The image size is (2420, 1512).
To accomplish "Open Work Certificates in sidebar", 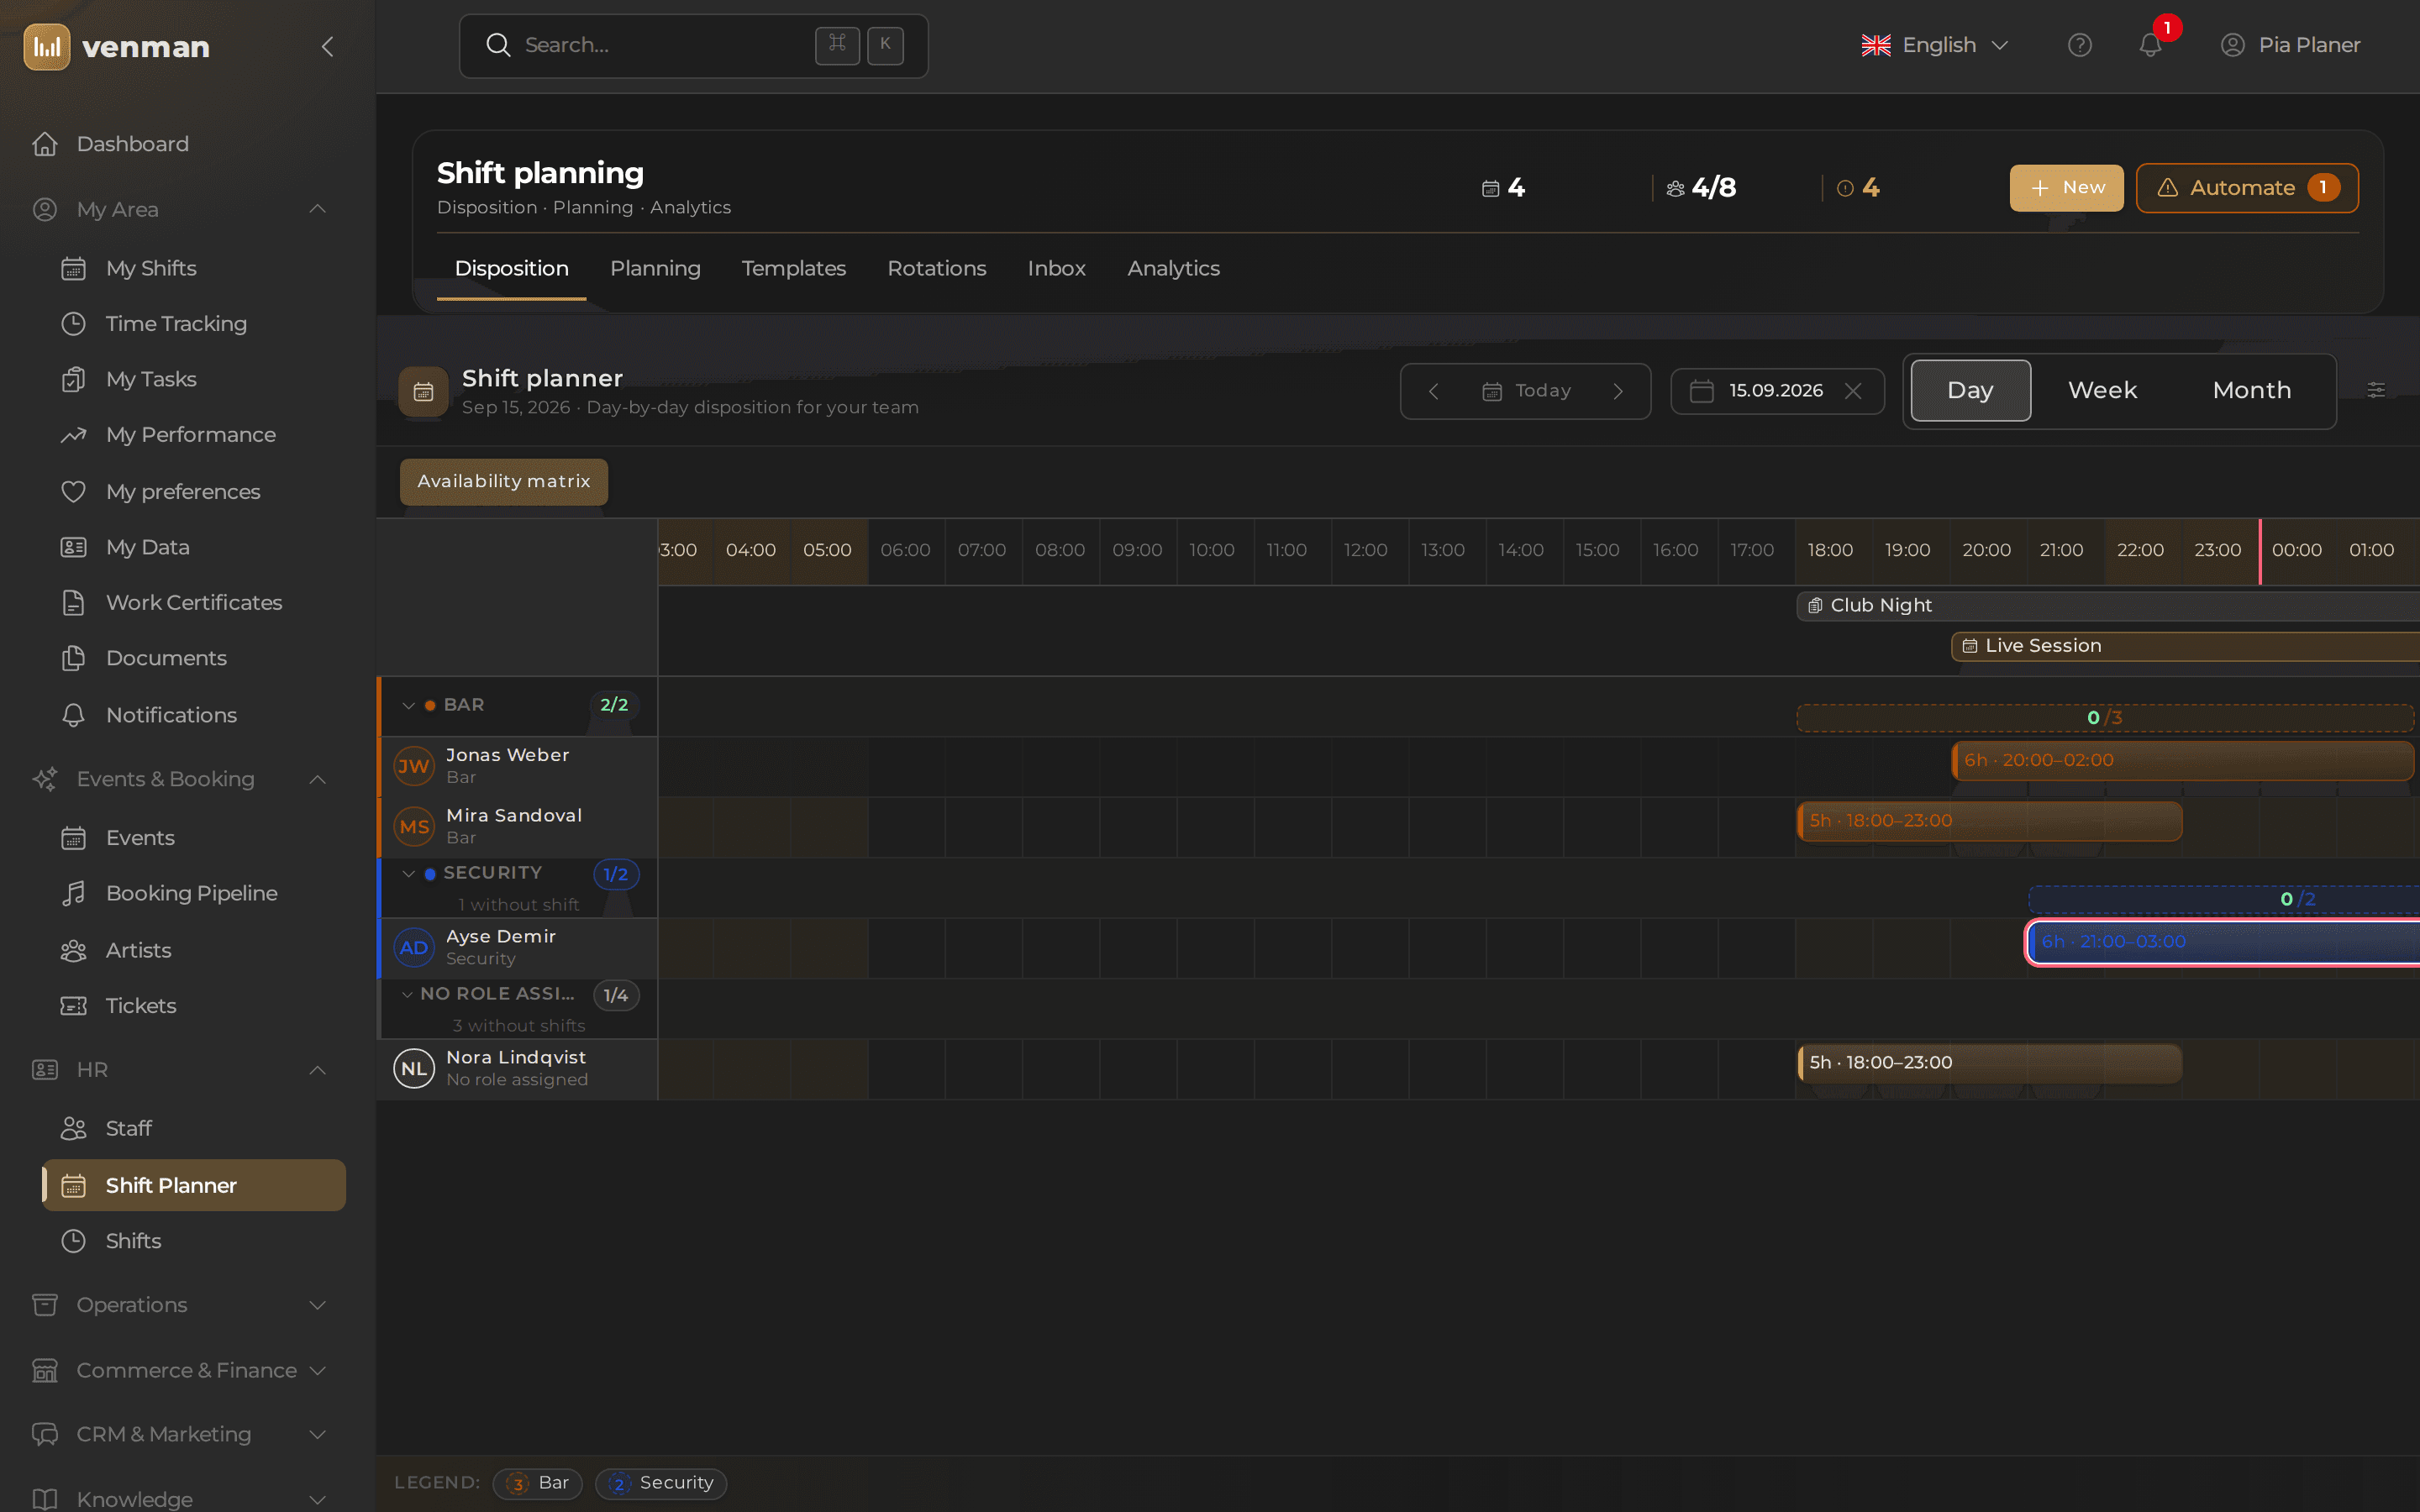I will [196, 603].
